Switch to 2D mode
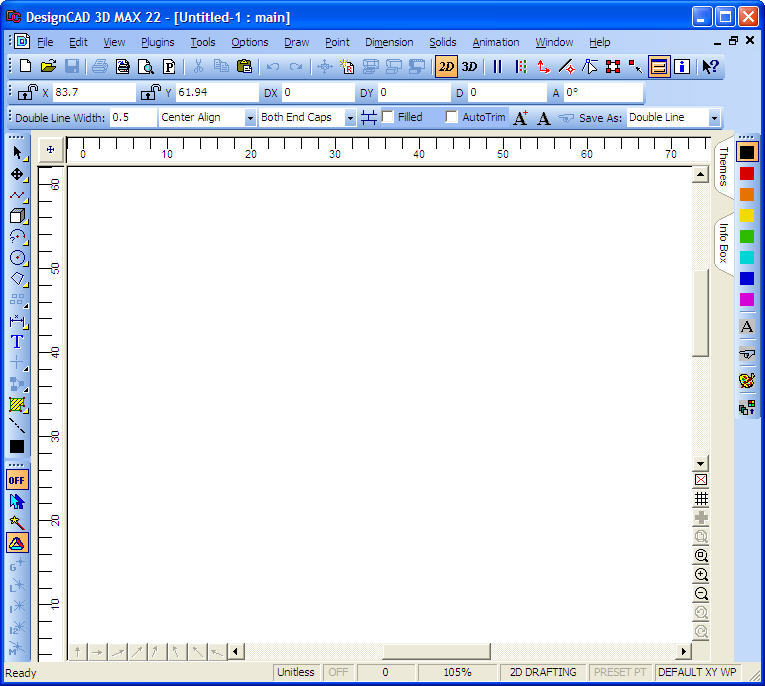765x686 pixels. (446, 66)
